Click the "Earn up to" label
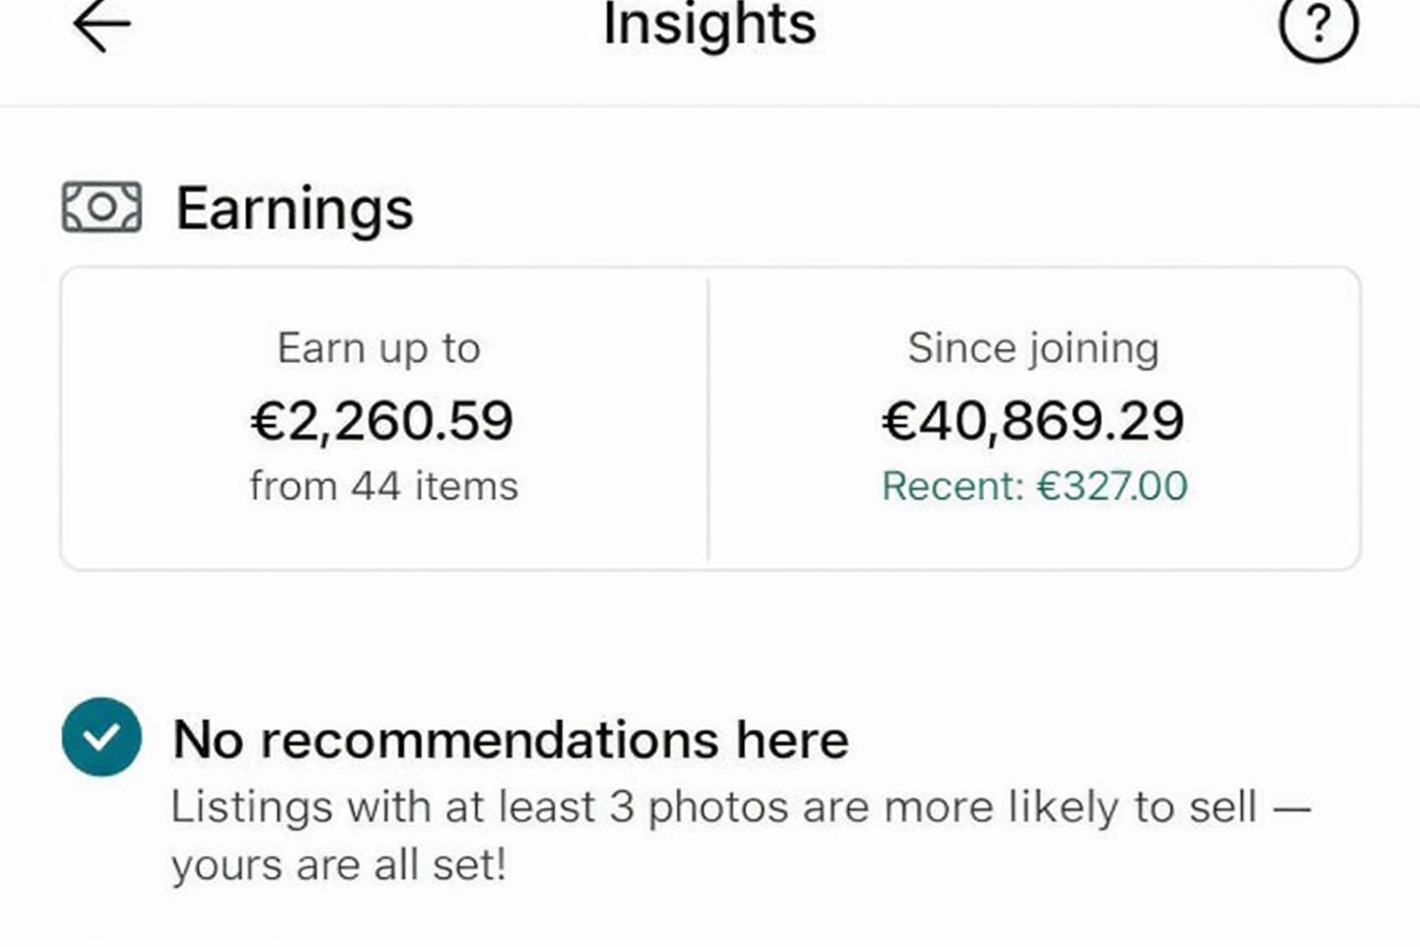 (x=379, y=348)
